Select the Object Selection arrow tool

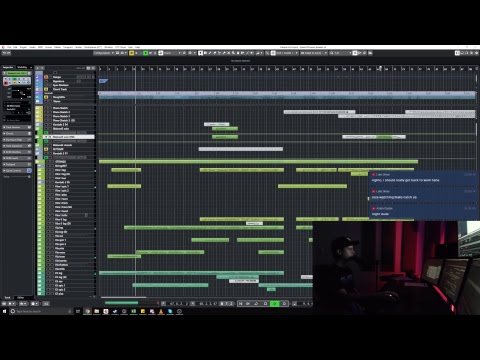coord(200,53)
